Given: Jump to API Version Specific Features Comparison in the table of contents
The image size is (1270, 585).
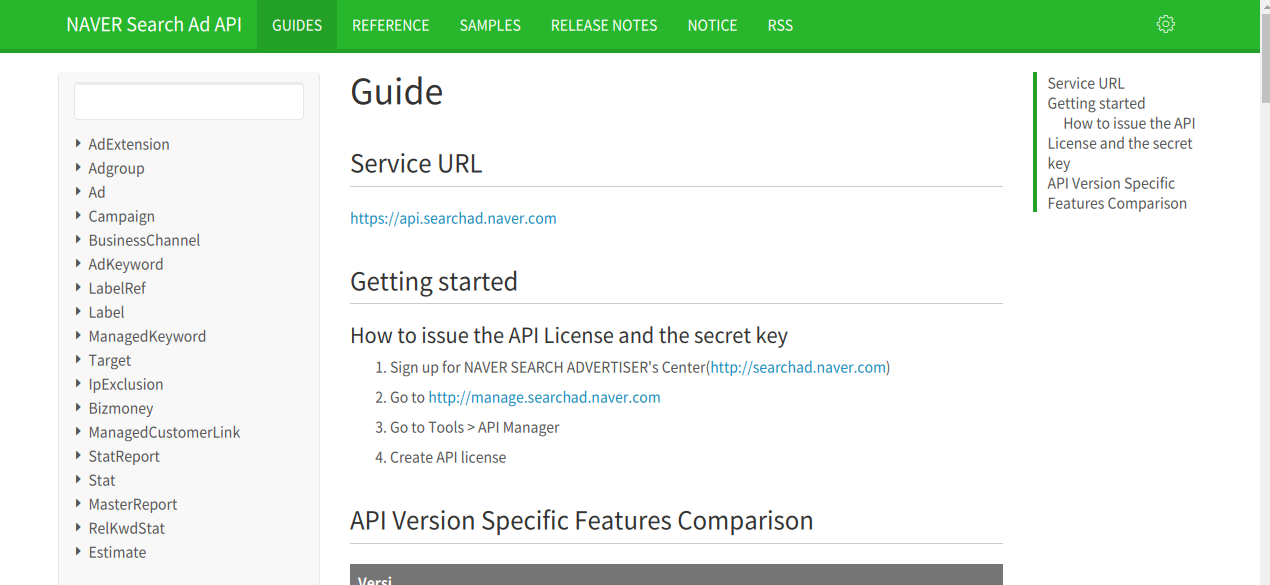Looking at the screenshot, I should [x=1117, y=193].
